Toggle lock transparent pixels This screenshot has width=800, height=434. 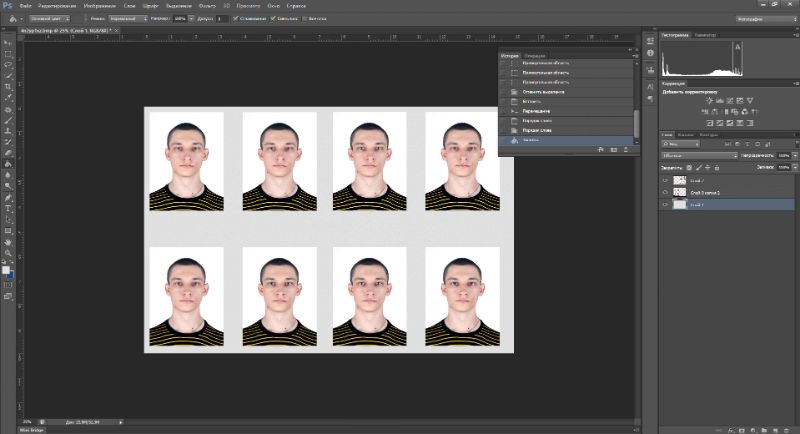pyautogui.click(x=689, y=167)
